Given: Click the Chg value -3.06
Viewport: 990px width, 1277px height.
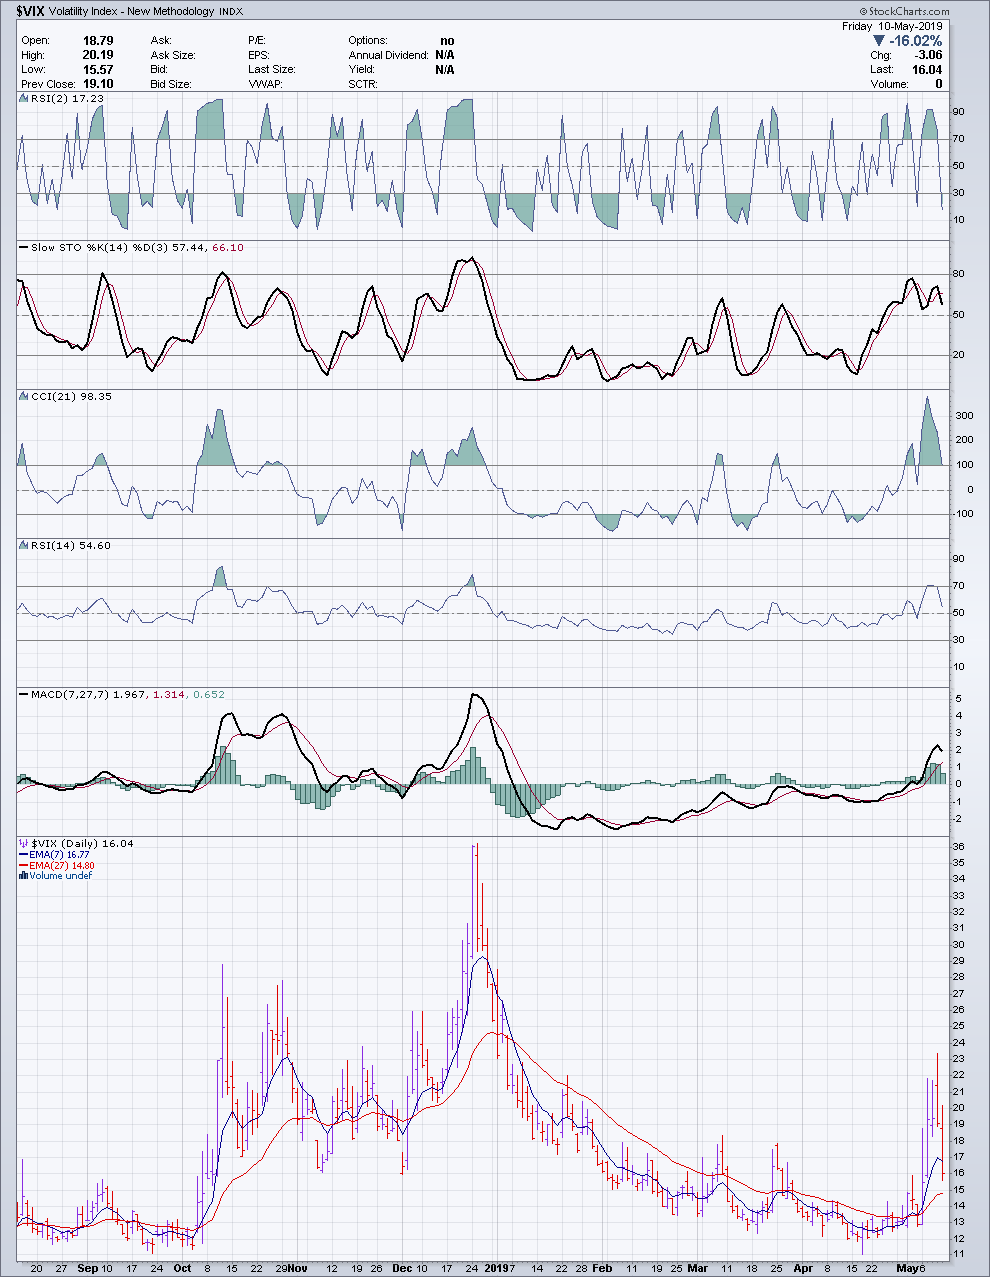Looking at the screenshot, I should click(927, 55).
